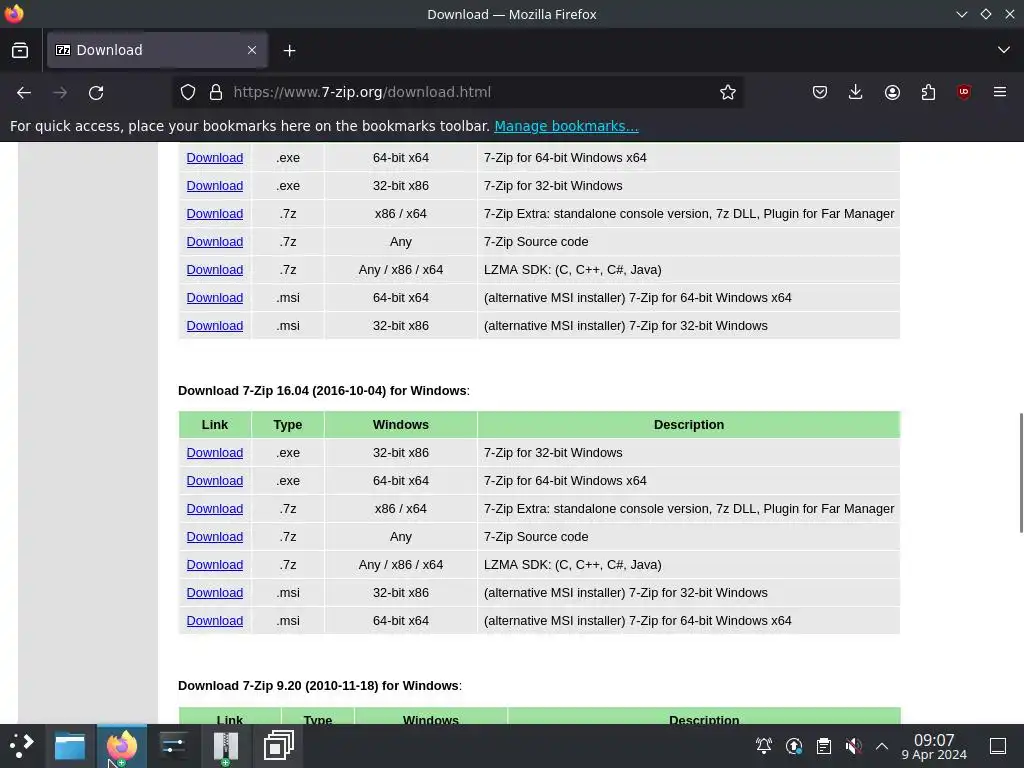Screen dimensions: 1024x768
Task: Show site security padlock info
Action: pyautogui.click(x=216, y=93)
